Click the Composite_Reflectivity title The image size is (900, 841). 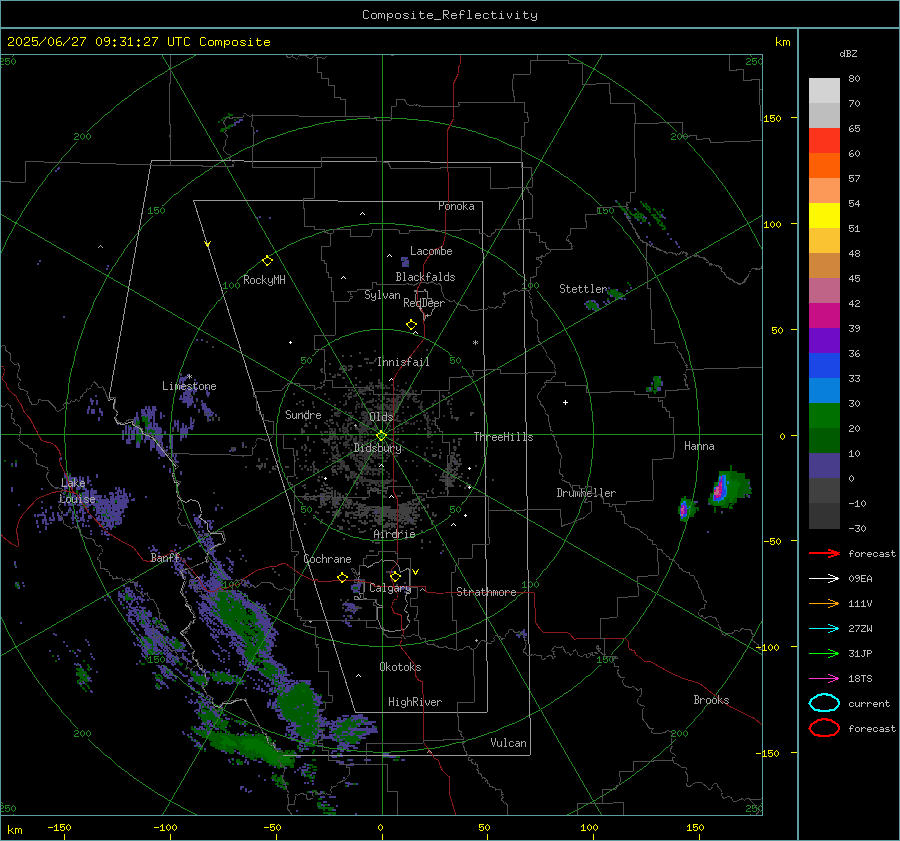tap(449, 15)
